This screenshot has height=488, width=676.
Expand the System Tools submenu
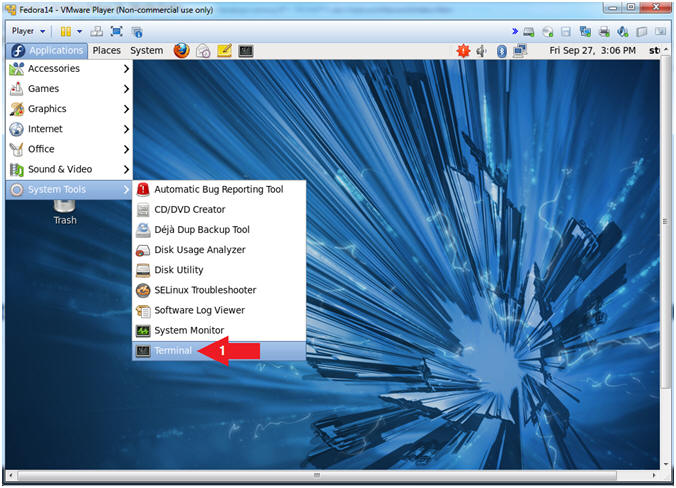69,190
